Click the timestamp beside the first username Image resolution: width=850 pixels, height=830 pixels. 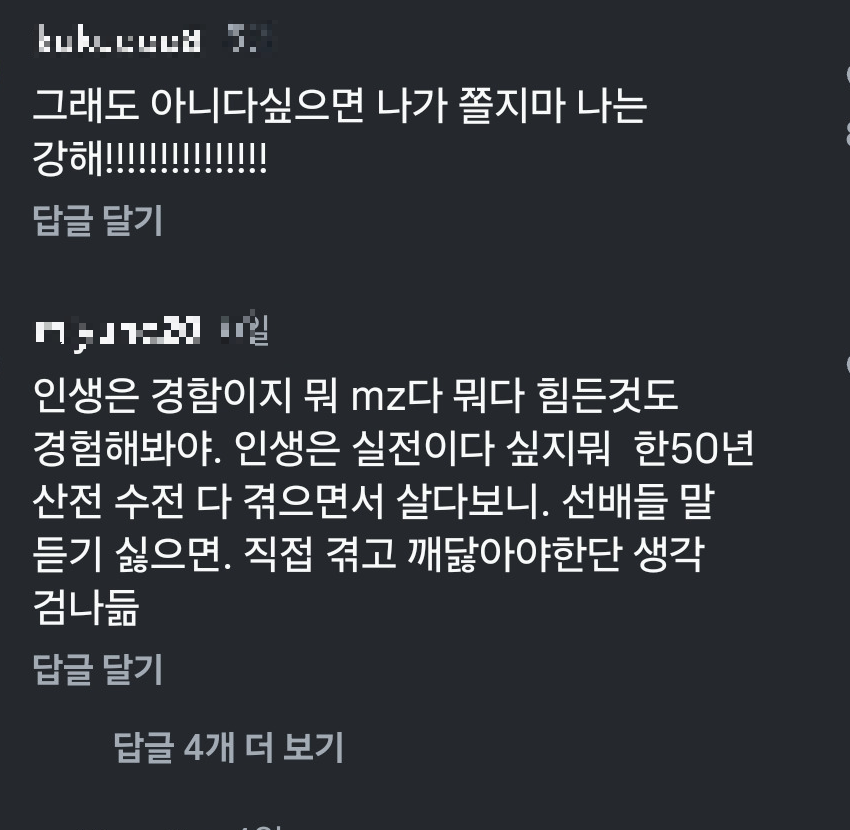tap(249, 38)
